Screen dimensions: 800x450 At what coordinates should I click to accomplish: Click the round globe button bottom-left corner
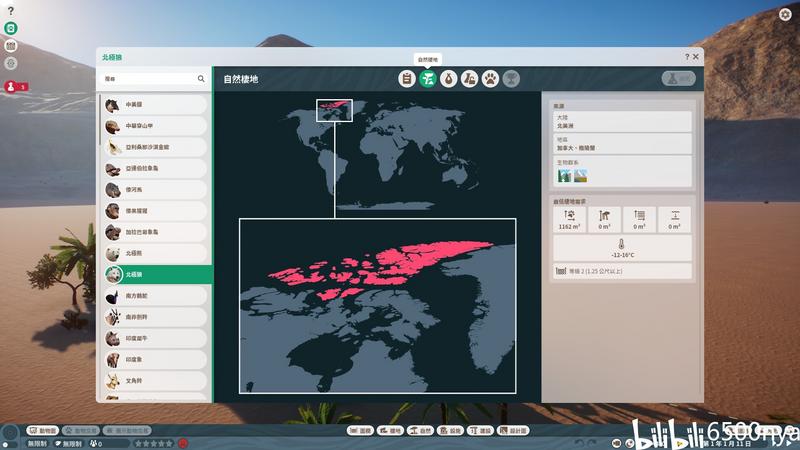coord(10,434)
